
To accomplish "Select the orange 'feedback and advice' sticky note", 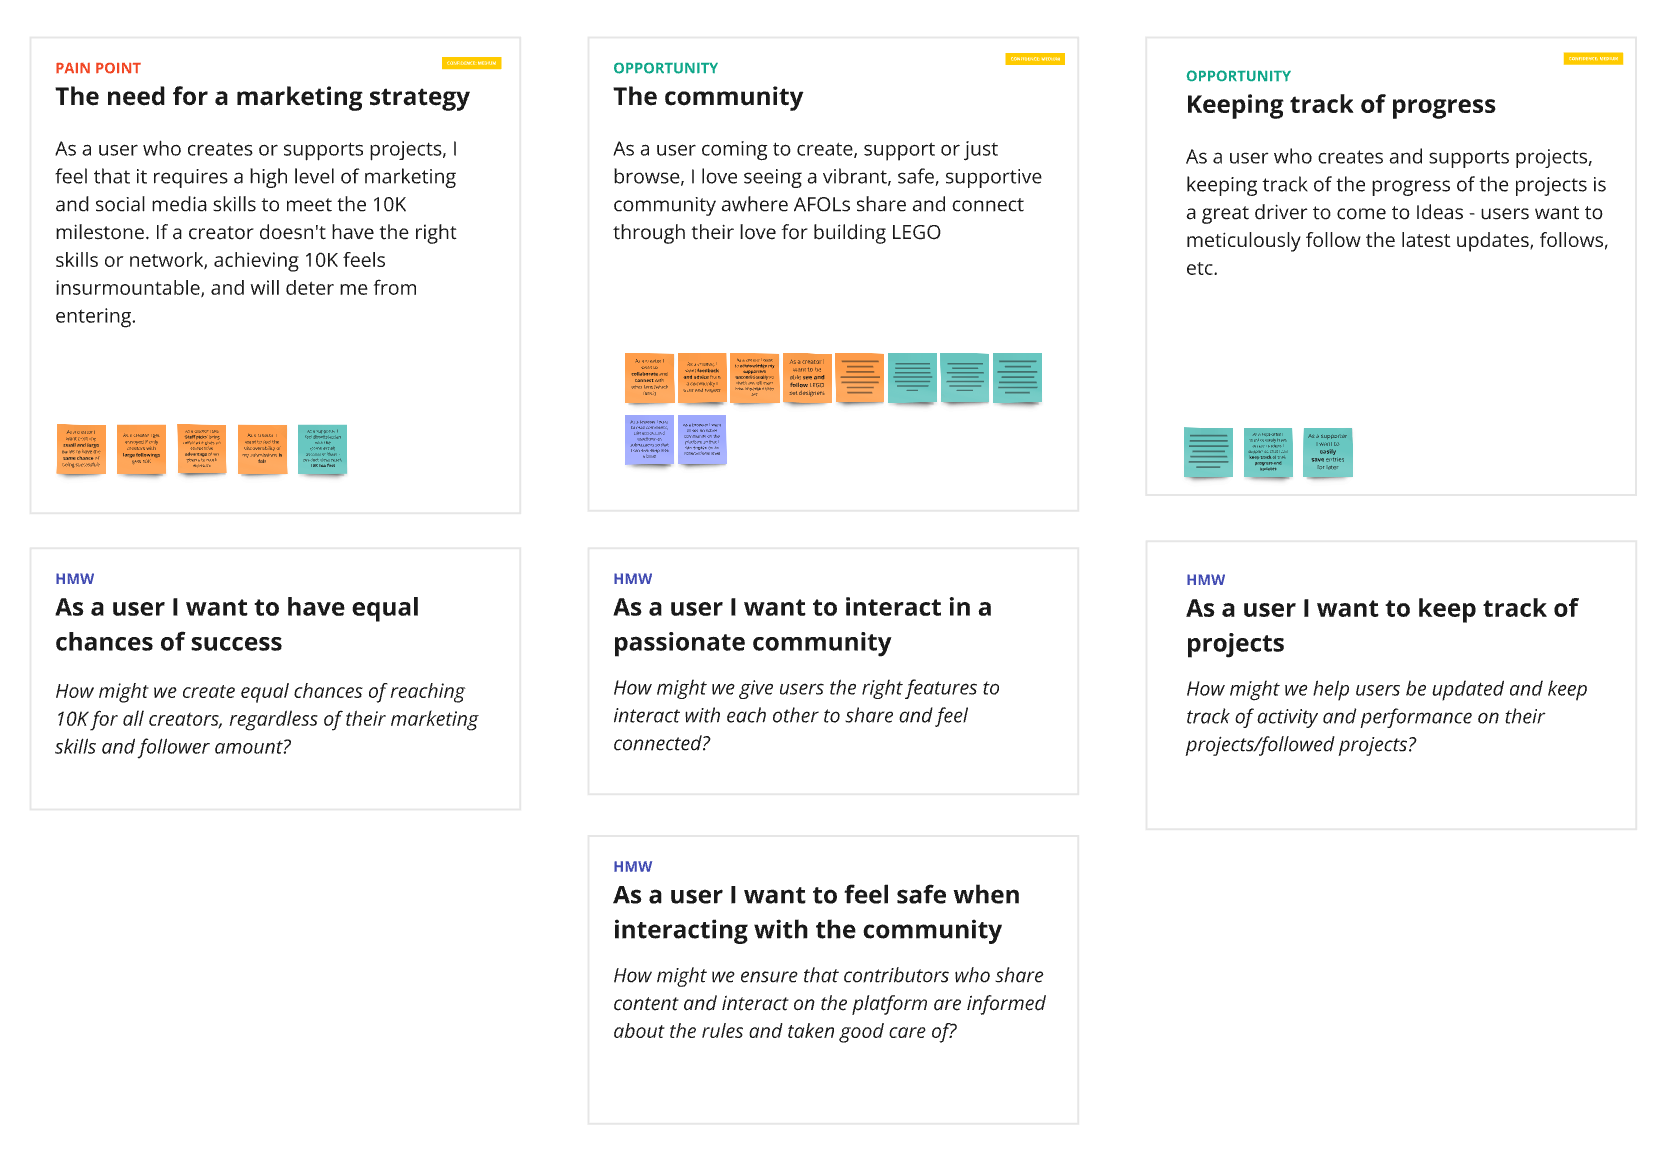I will [x=702, y=378].
